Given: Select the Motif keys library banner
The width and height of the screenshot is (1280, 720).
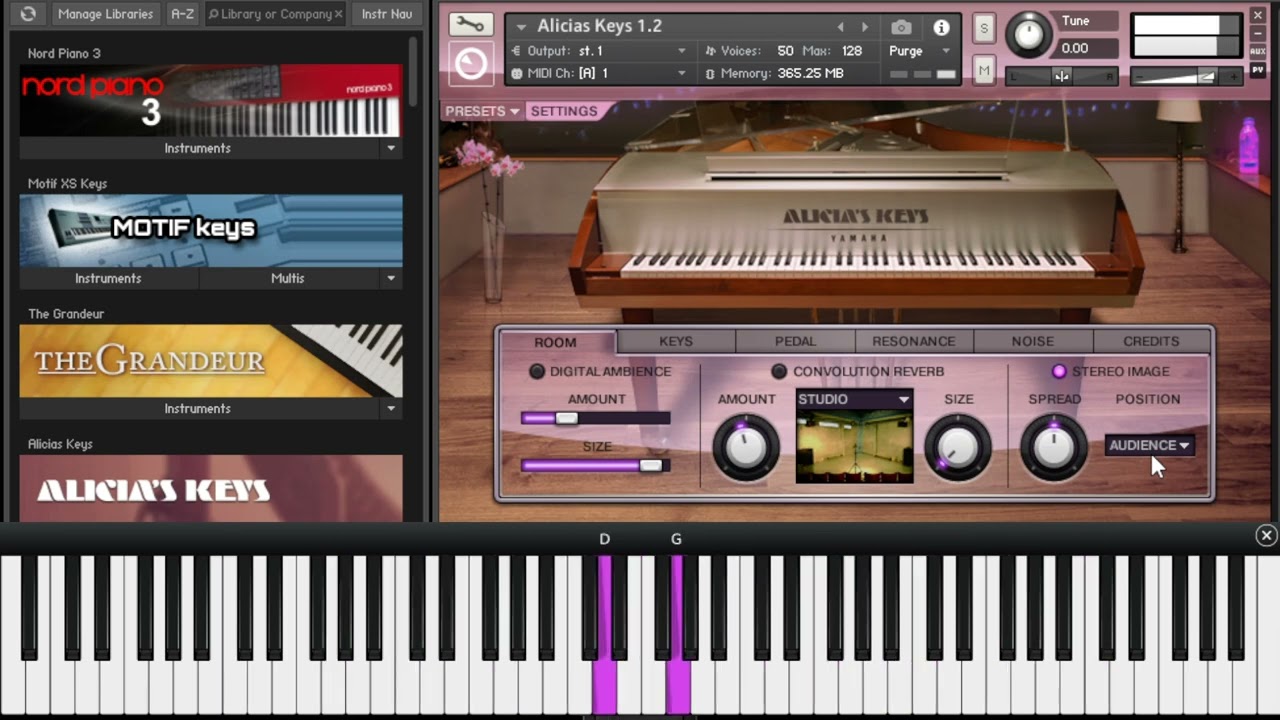Looking at the screenshot, I should point(211,230).
